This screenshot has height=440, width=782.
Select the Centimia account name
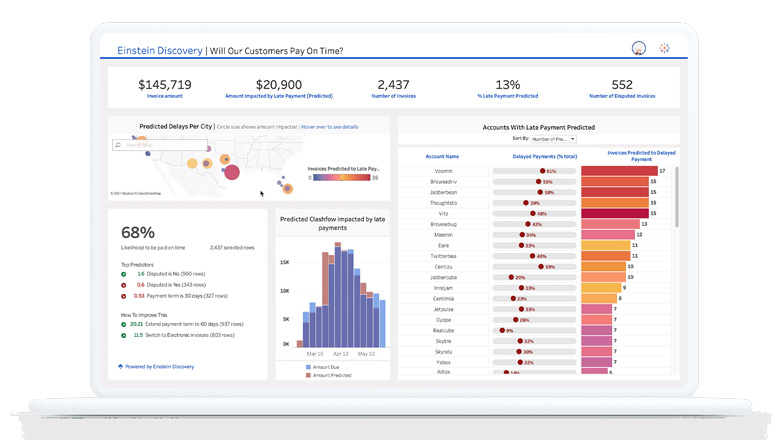pos(443,298)
